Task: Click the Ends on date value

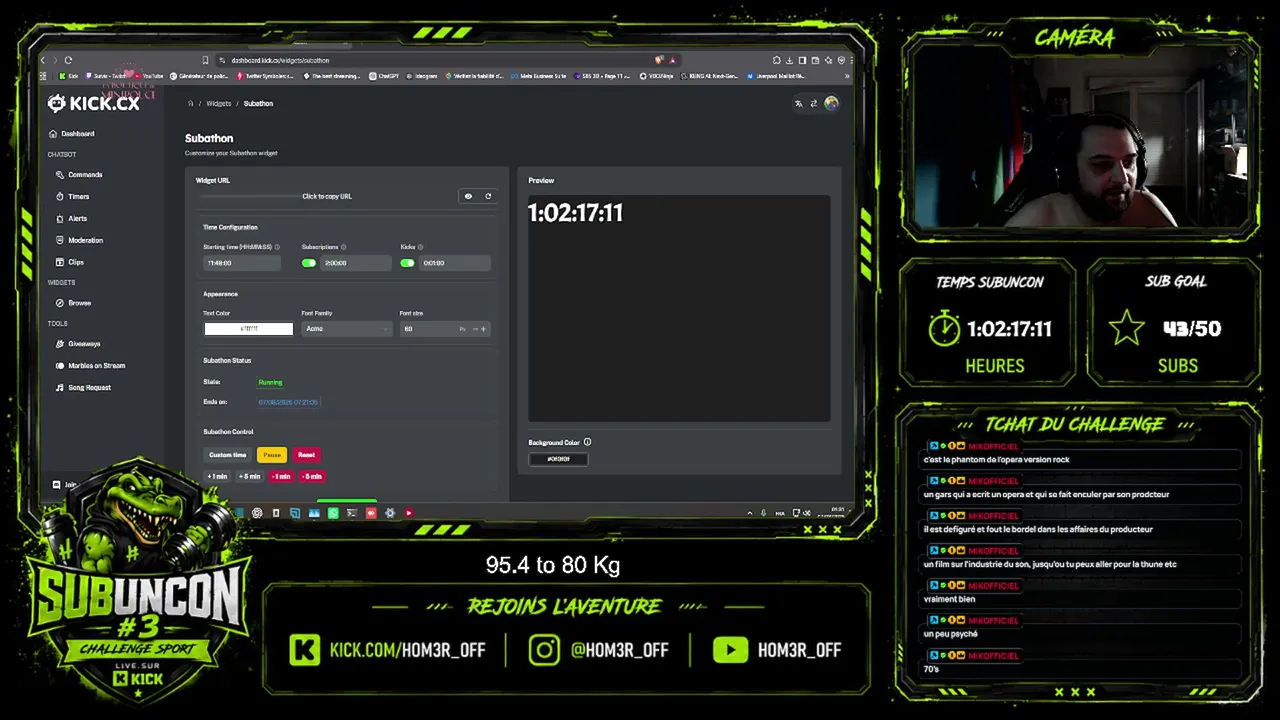Action: [x=288, y=402]
